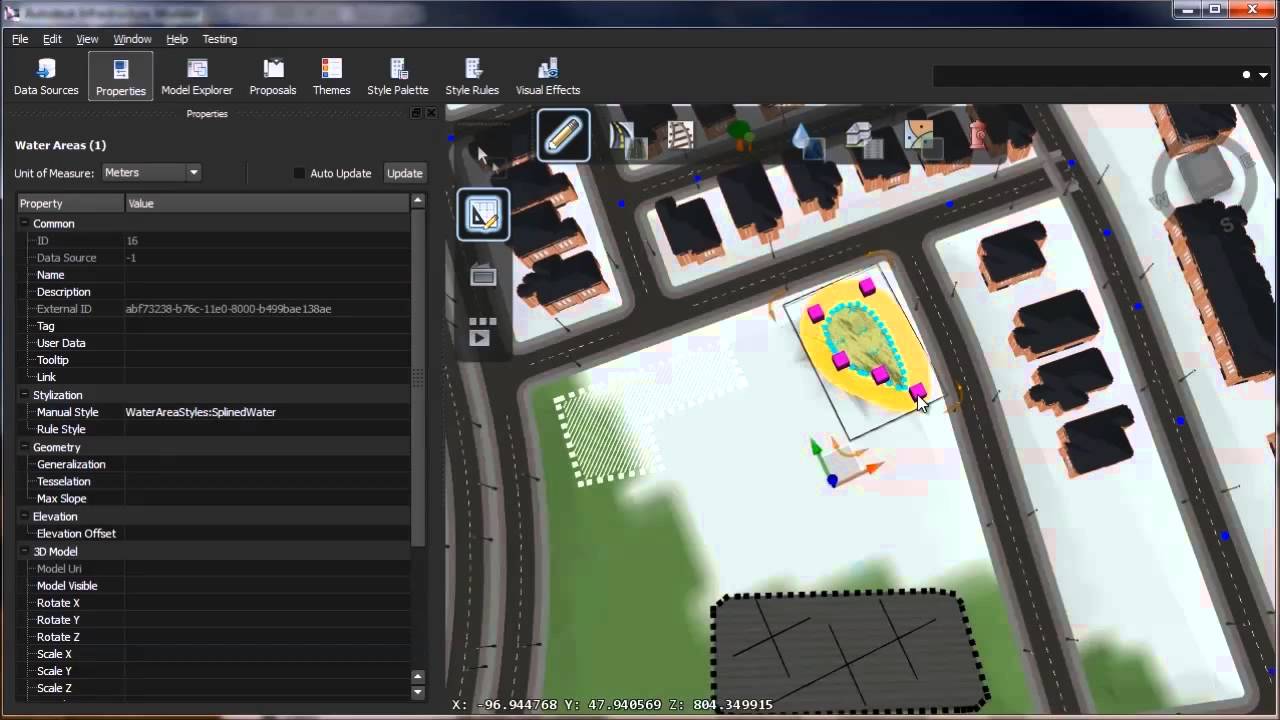This screenshot has height=720, width=1280.
Task: Open the Window menu
Action: pos(132,39)
